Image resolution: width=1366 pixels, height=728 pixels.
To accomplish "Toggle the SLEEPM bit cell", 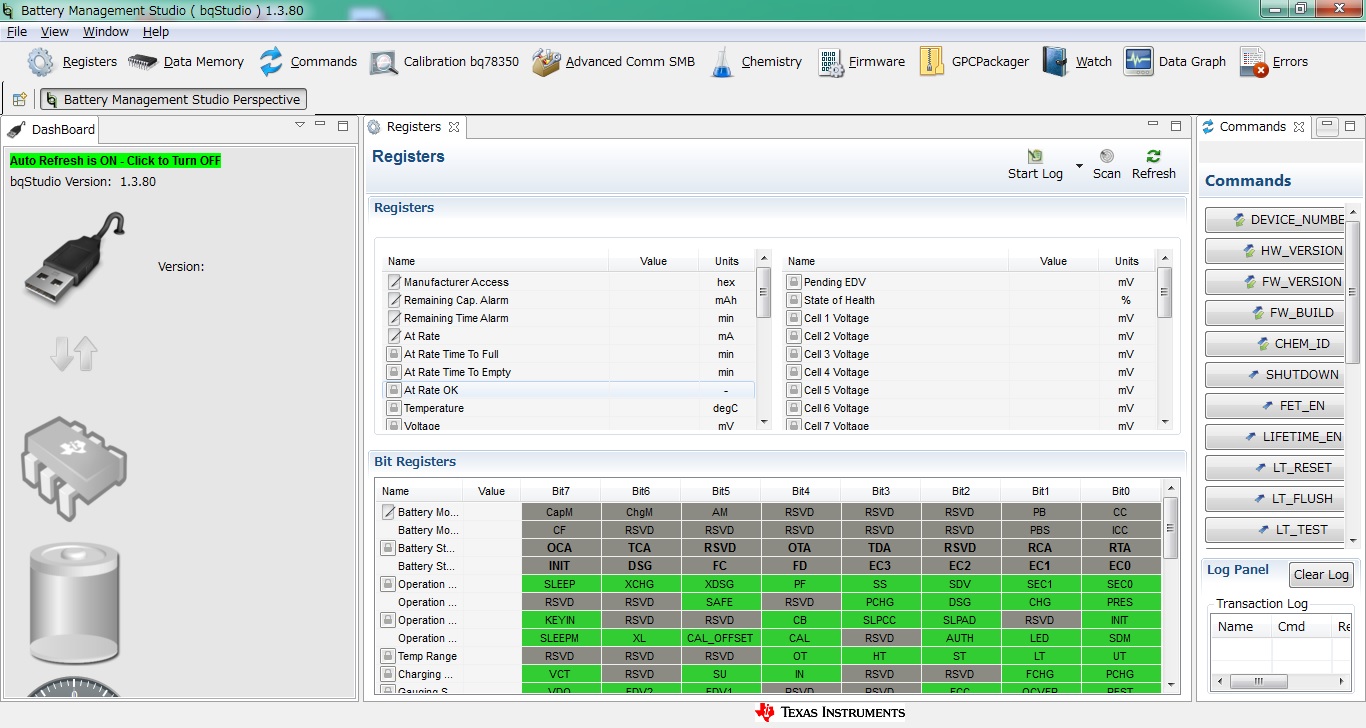I will [x=560, y=638].
